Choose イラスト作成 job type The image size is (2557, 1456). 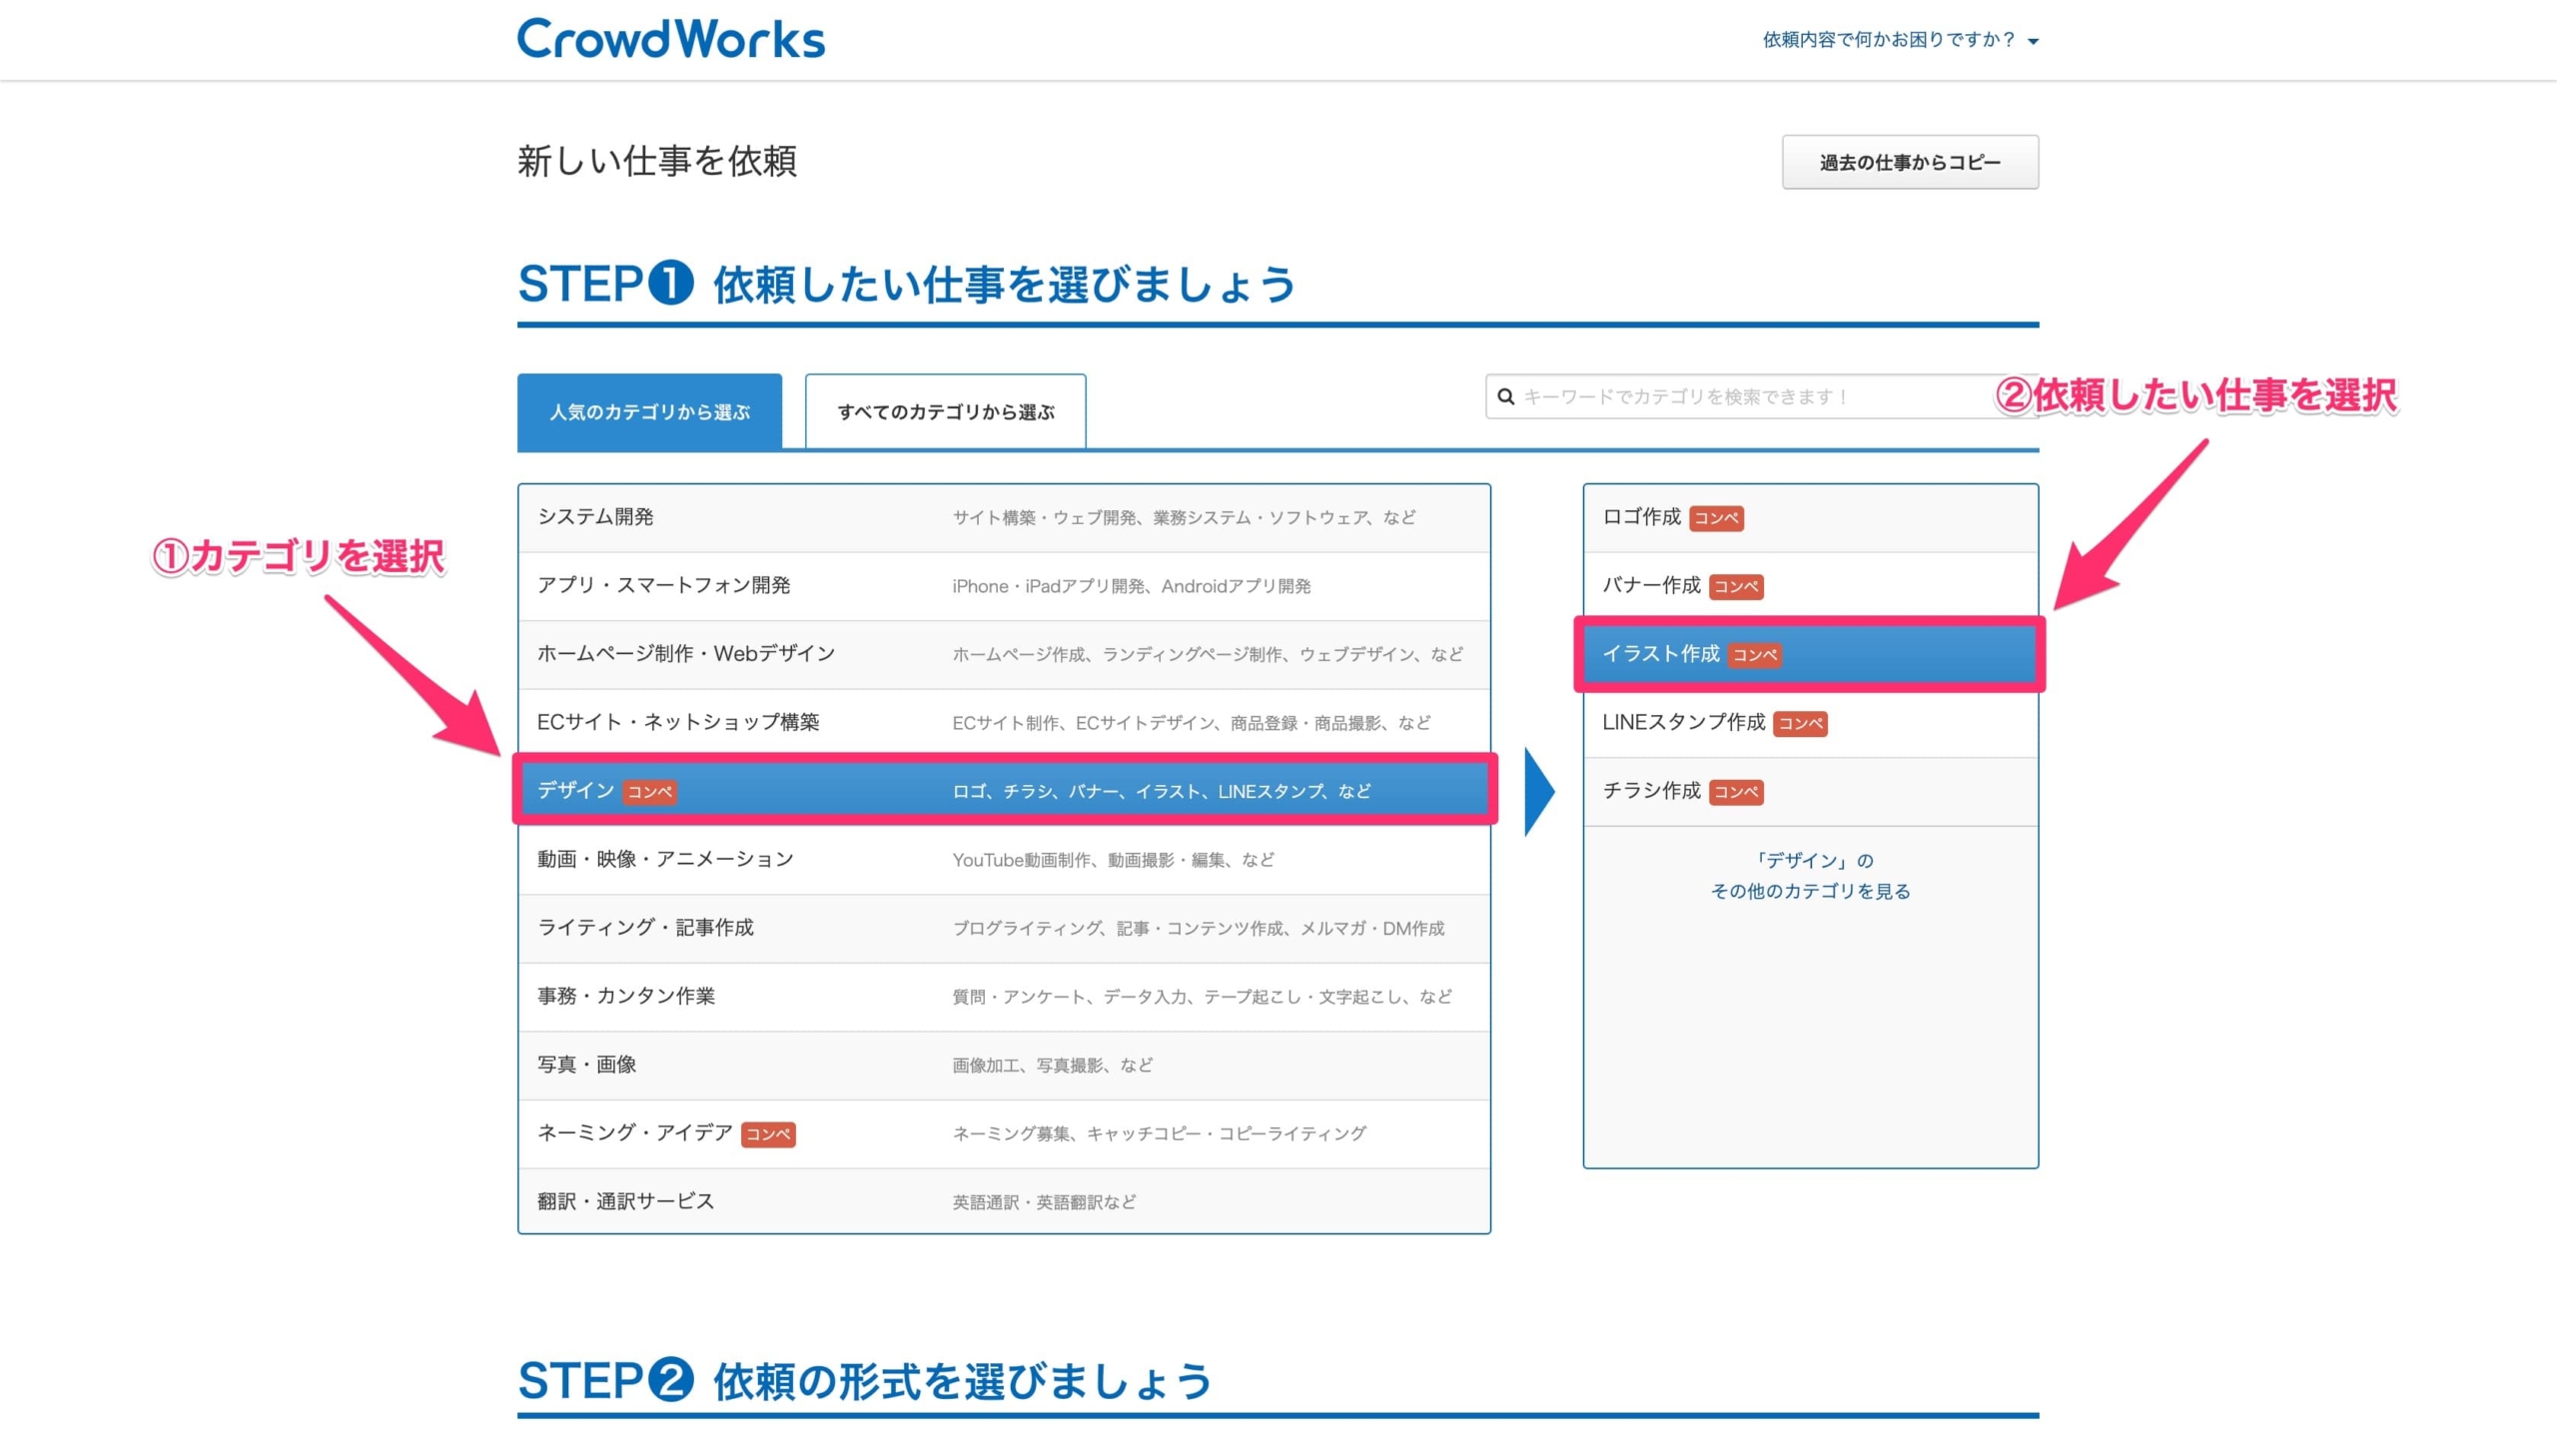(1660, 654)
